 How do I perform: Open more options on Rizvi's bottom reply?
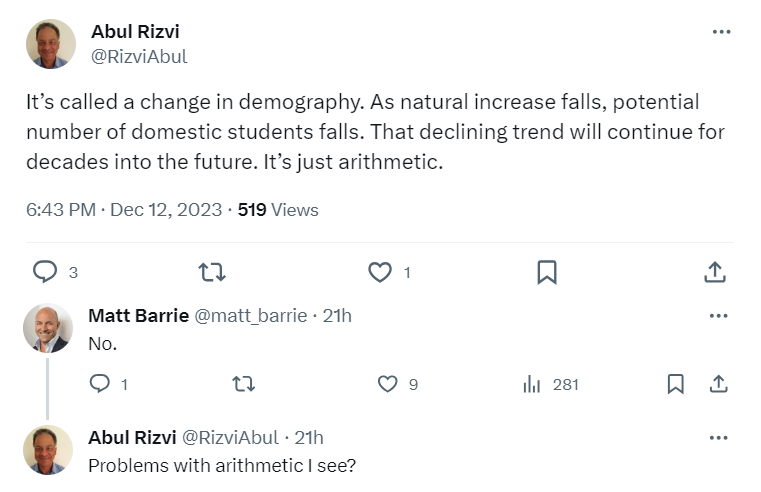pyautogui.click(x=717, y=438)
